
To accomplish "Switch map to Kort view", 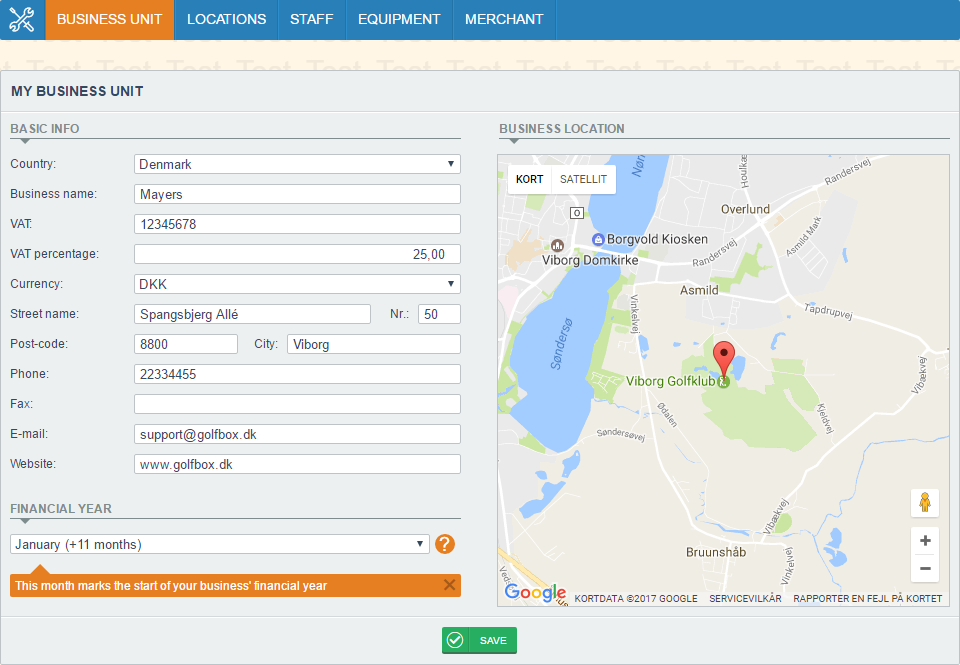I will [530, 179].
